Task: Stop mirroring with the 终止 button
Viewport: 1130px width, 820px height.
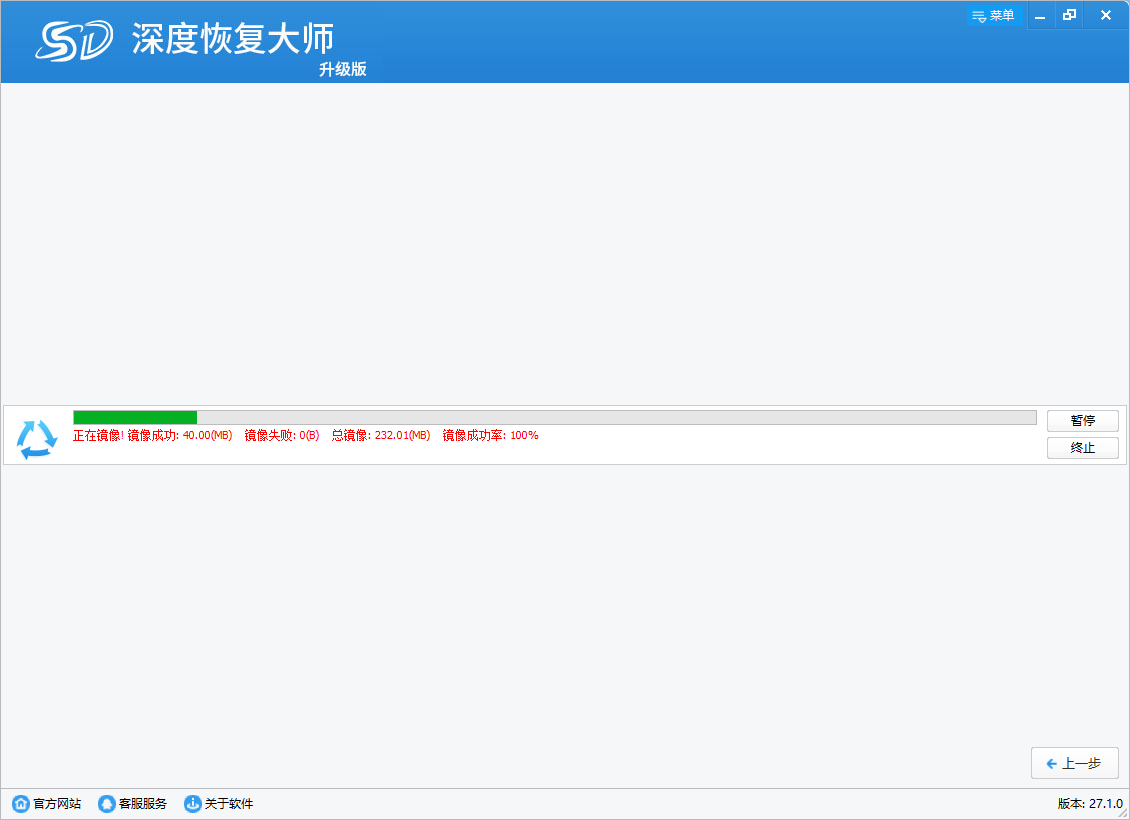Action: pyautogui.click(x=1082, y=448)
